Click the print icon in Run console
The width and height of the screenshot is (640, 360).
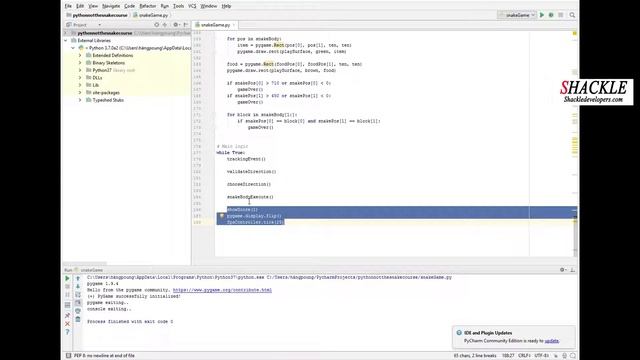(x=78, y=311)
